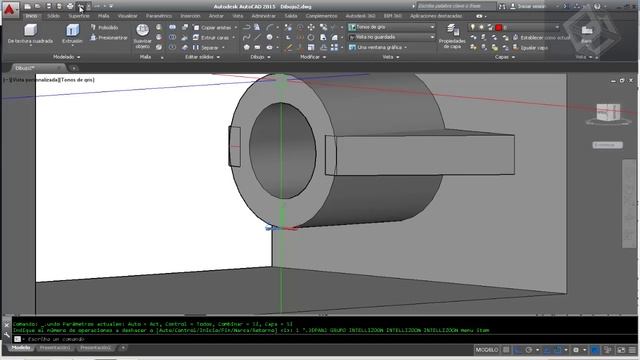Screen dimensions: 640x360
Task: Click the Base view icon
Action: tap(587, 33)
